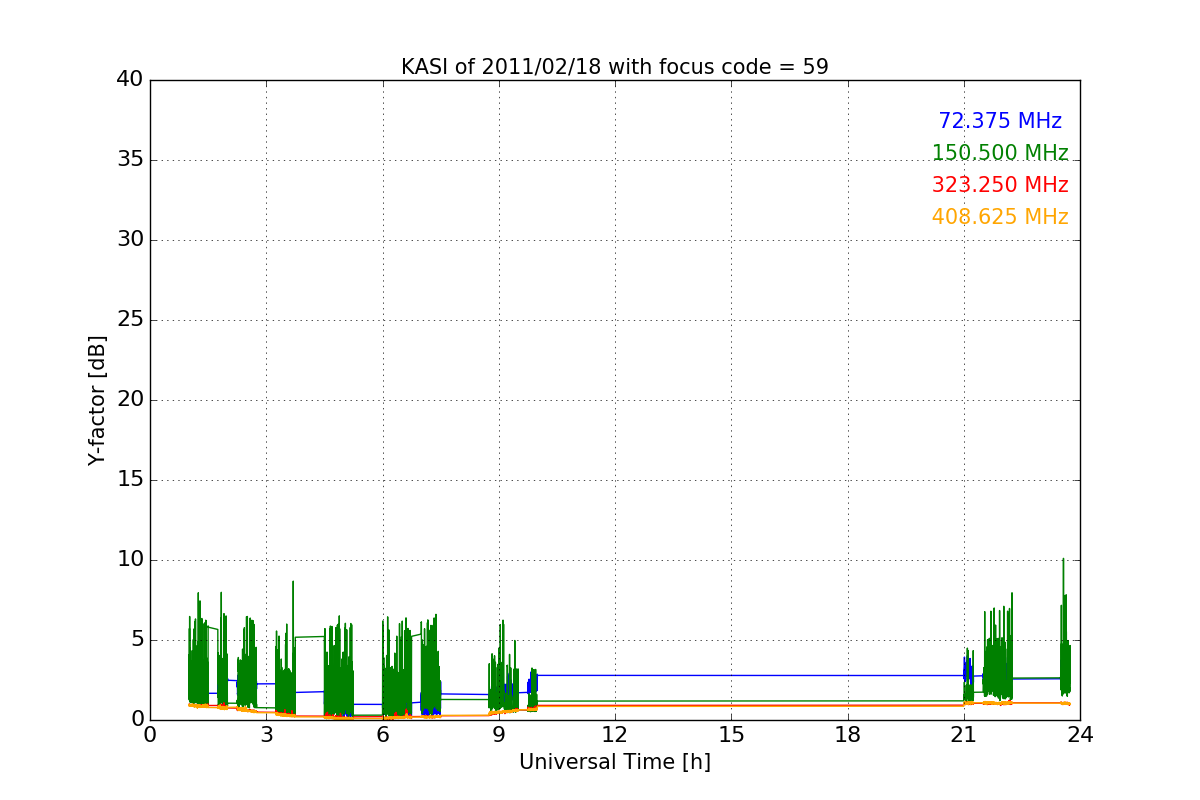Click y-axis tick label 15

coord(130,480)
